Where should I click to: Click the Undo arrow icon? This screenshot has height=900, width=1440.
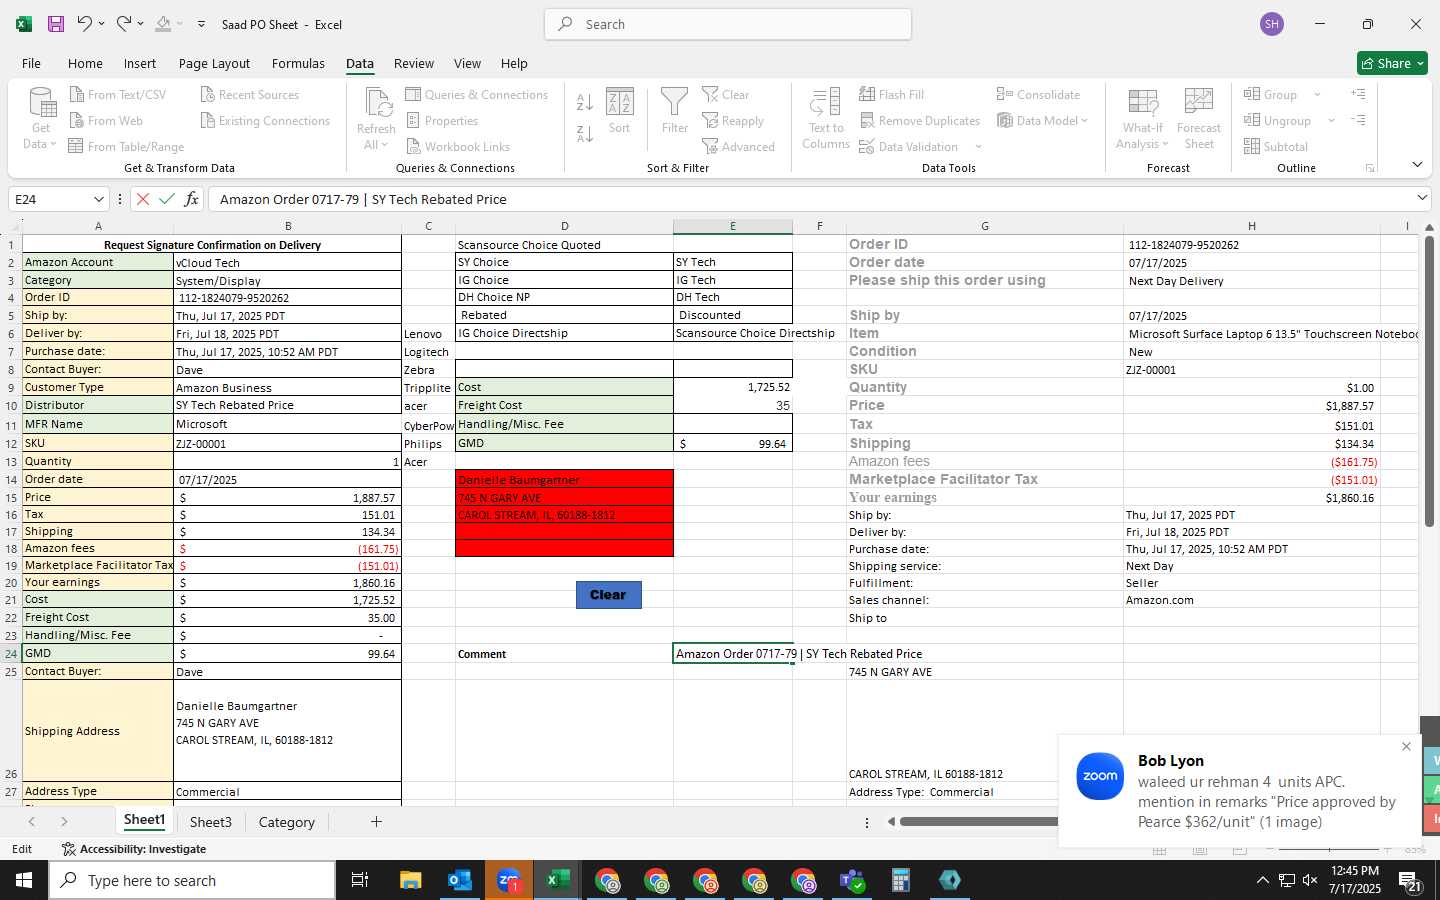pyautogui.click(x=85, y=23)
